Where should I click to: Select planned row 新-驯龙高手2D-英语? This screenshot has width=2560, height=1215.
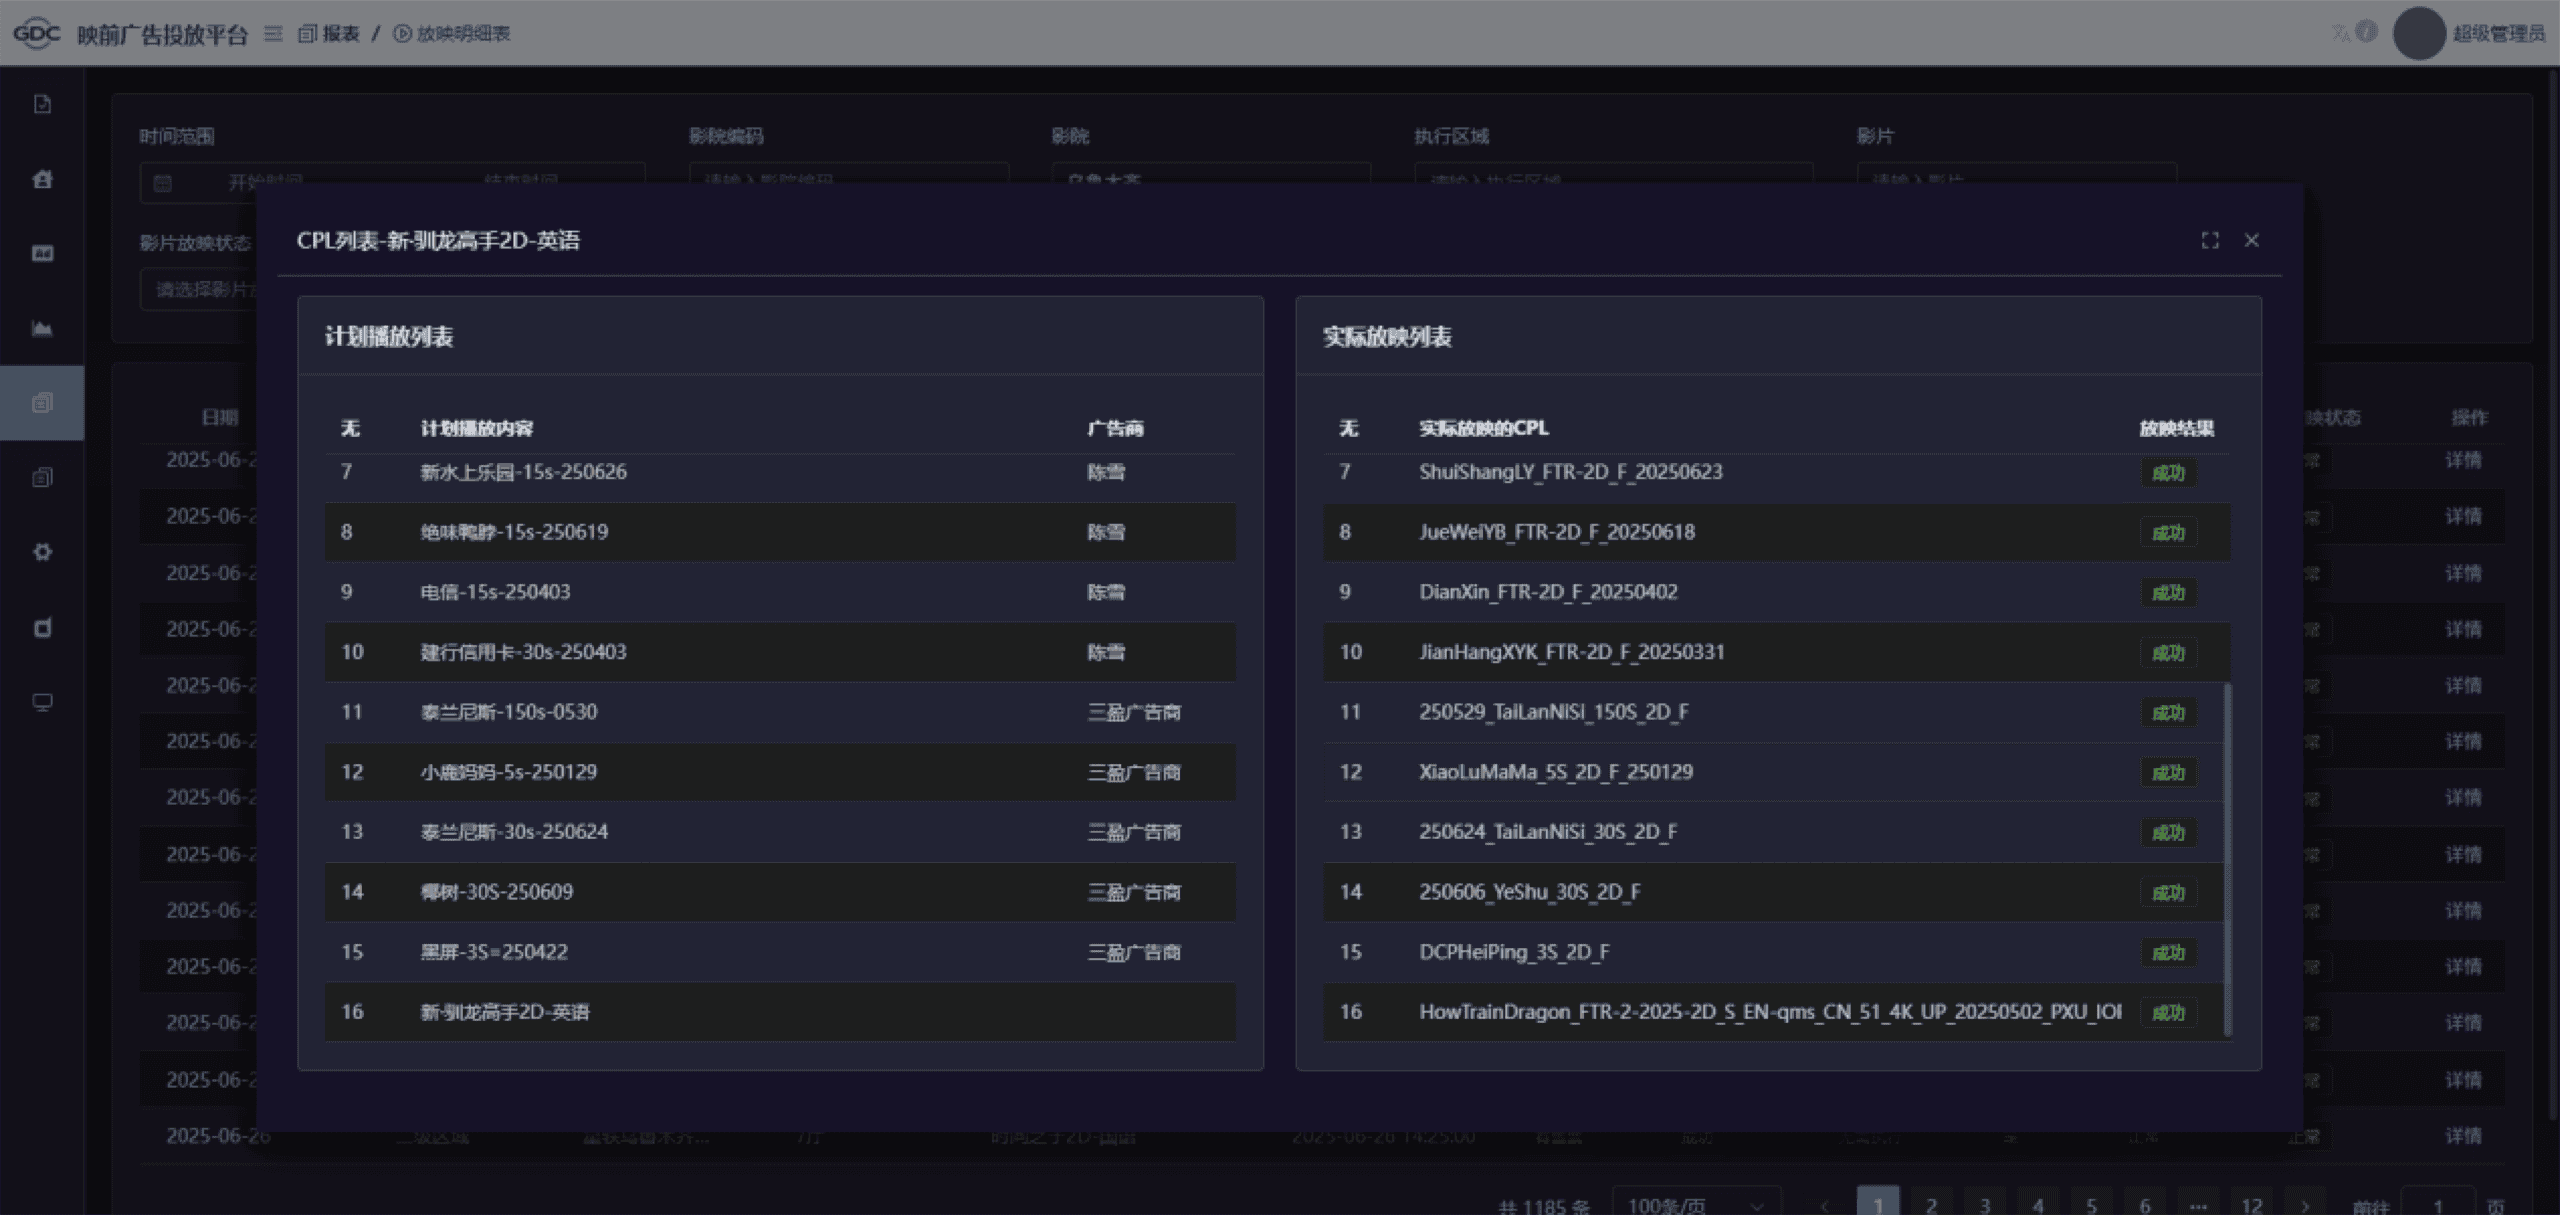(x=780, y=1012)
